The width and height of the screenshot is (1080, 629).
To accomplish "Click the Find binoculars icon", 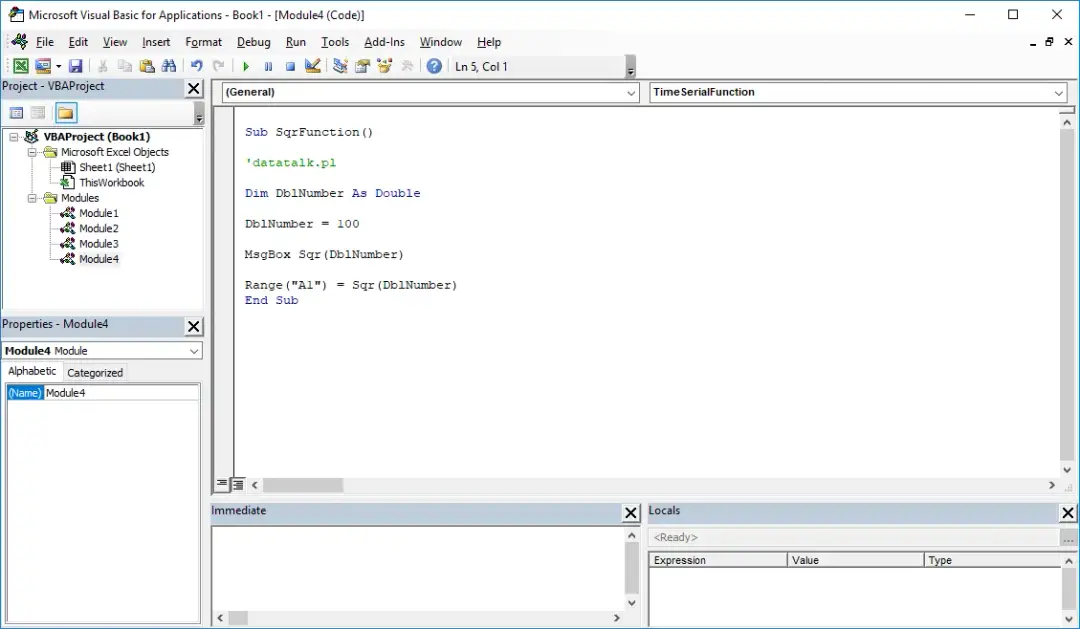I will pos(168,66).
